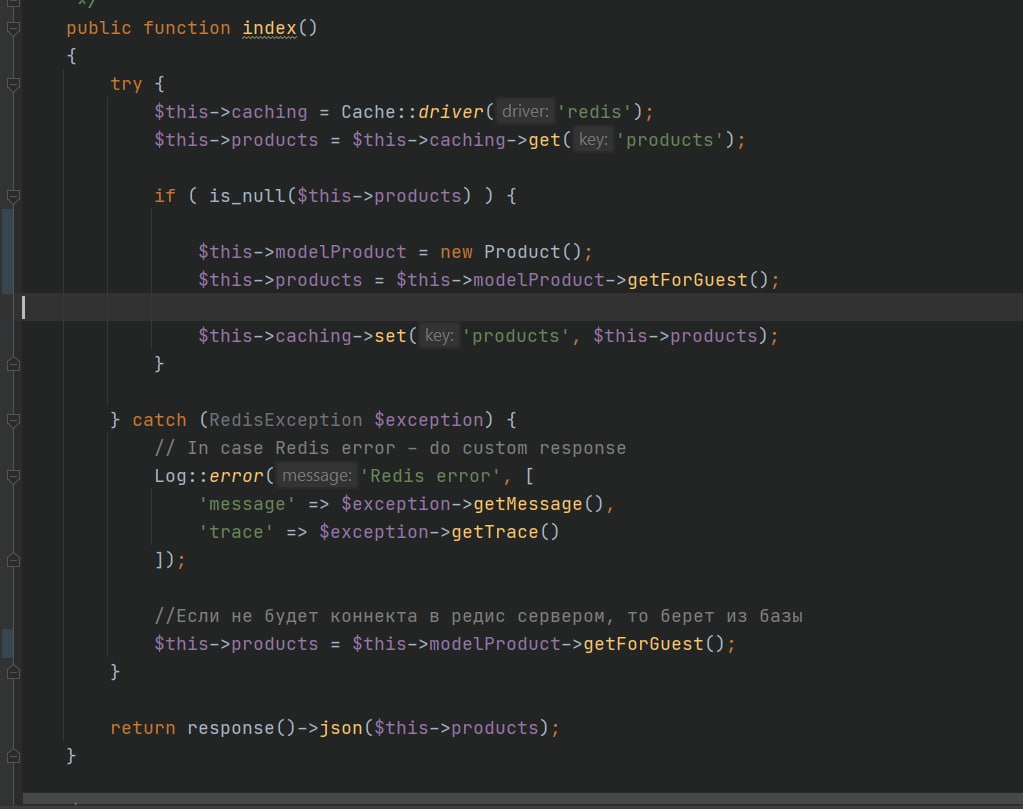Click the RedisException class name
The width and height of the screenshot is (1023, 809).
tap(286, 420)
